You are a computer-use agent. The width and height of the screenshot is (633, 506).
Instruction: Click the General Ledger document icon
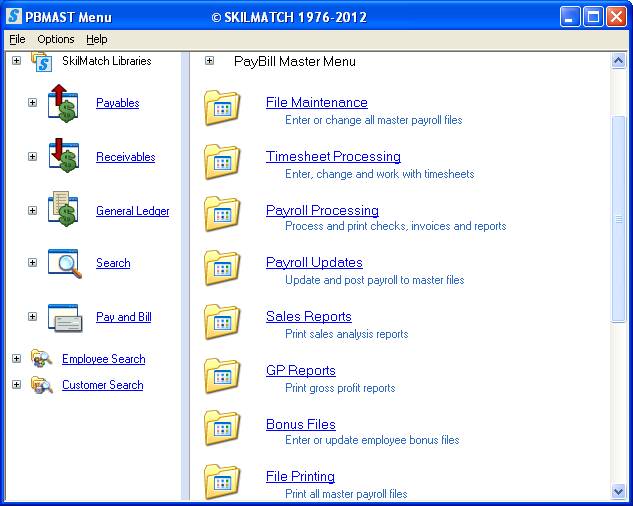coord(63,209)
